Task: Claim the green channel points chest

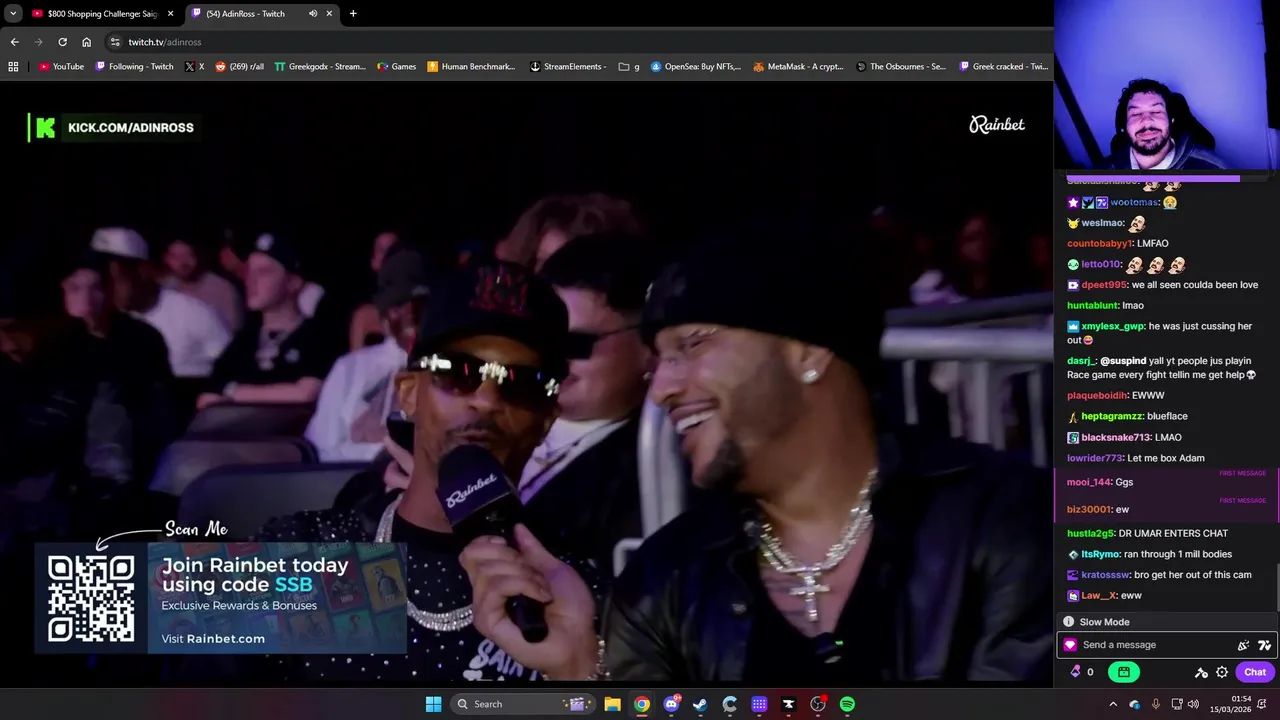Action: (x=1124, y=672)
